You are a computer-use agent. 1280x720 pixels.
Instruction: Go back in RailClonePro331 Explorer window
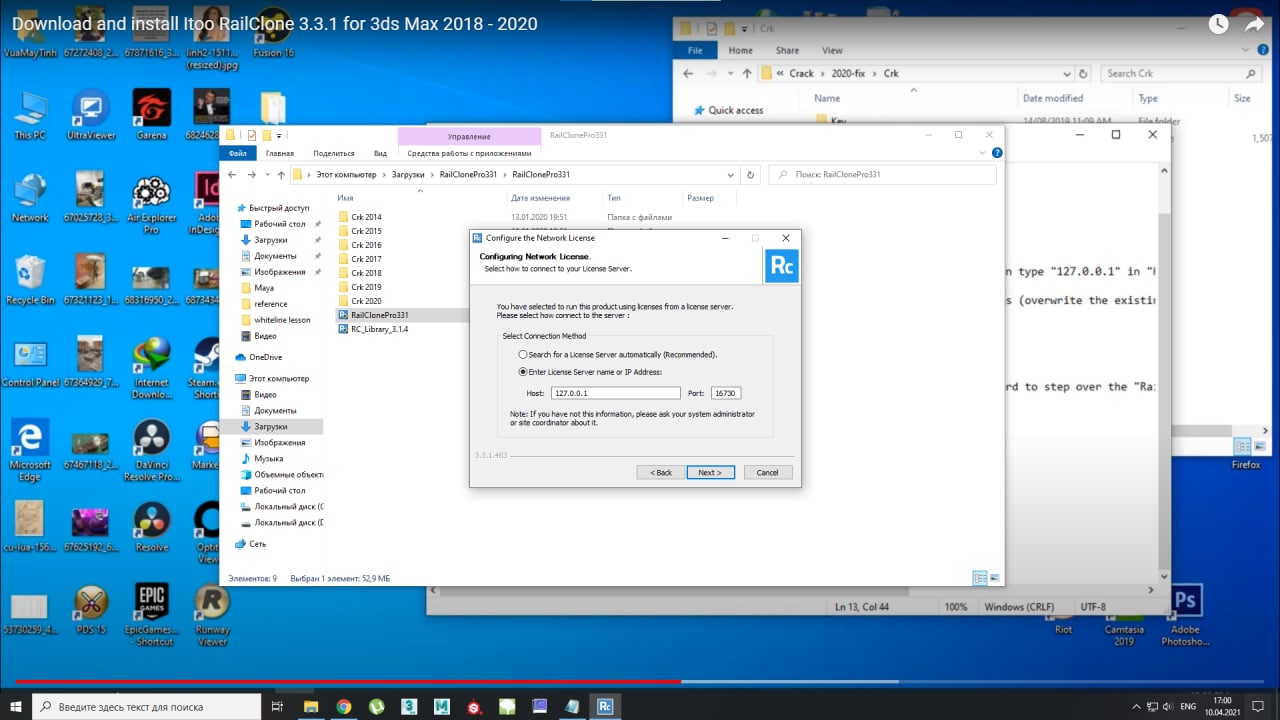233,174
